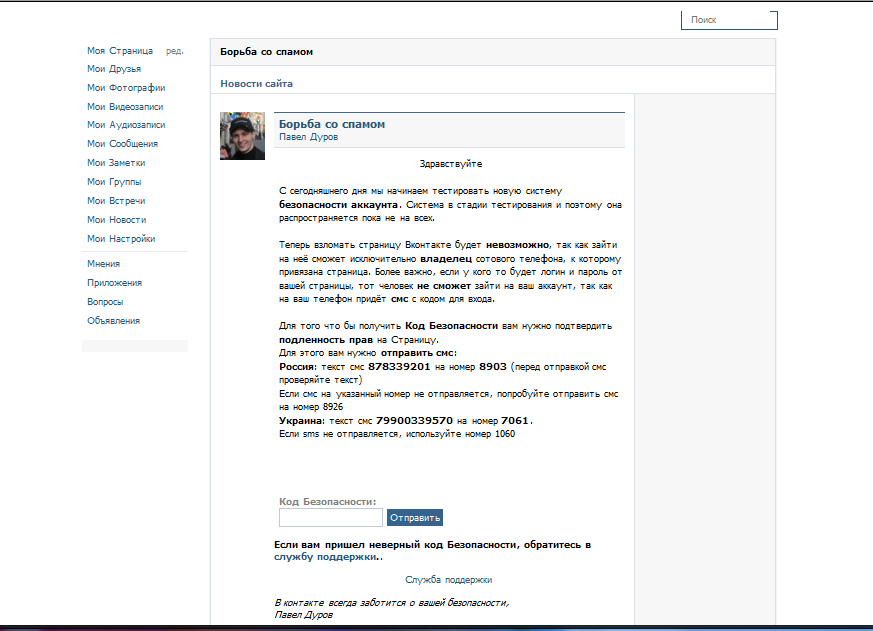
Task: Open the Борьба со спамом post title
Action: coord(332,124)
